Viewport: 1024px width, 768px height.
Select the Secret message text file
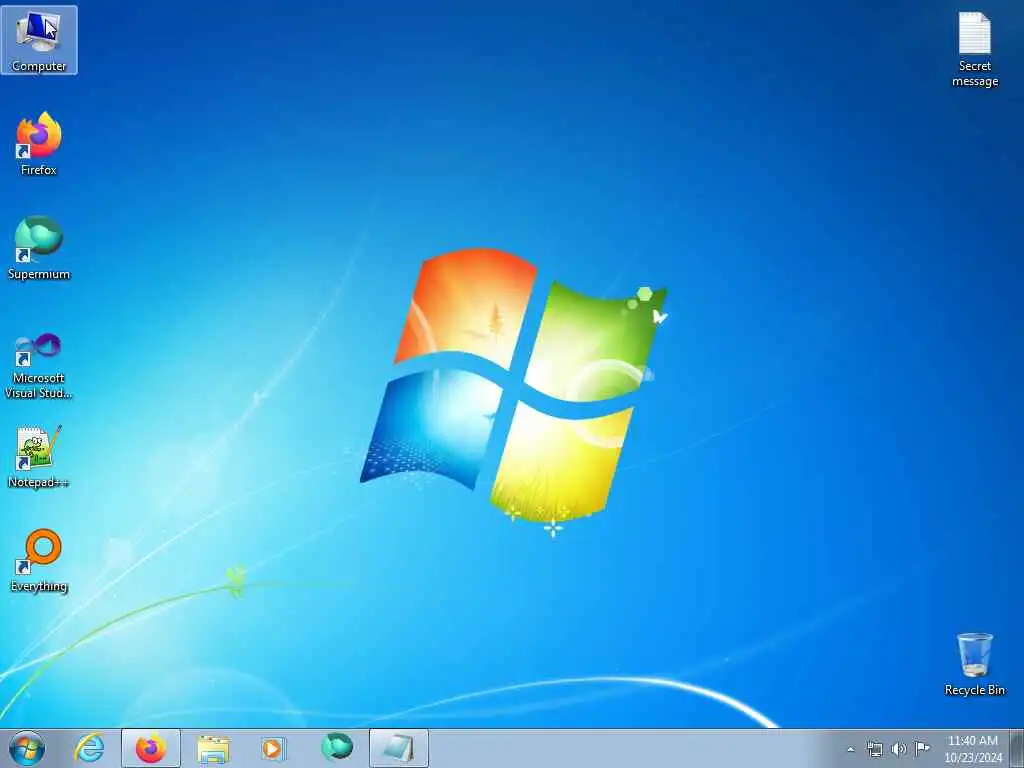pos(974,50)
